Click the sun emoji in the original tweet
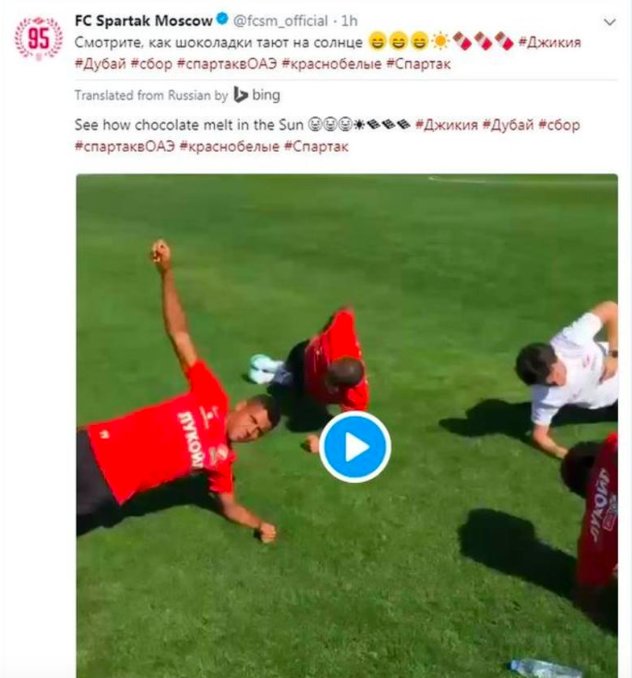This screenshot has height=678, width=632. [x=440, y=42]
